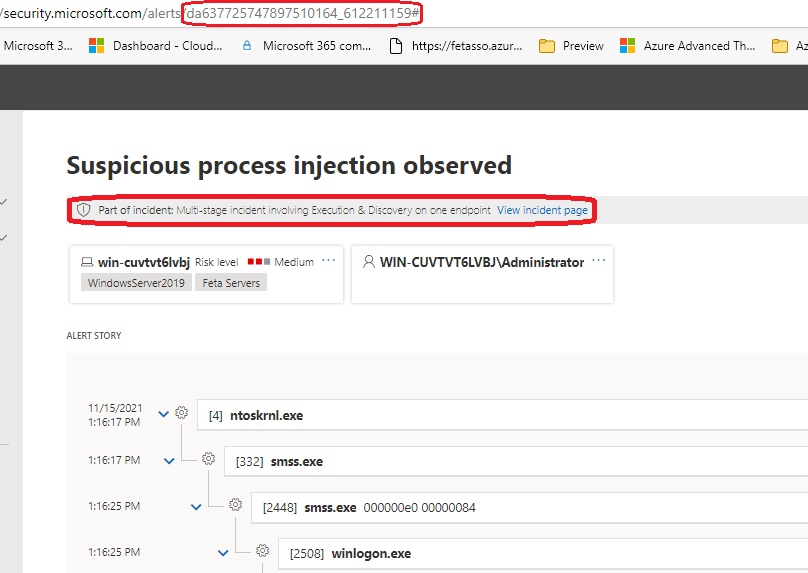Click the shield icon in incident banner

click(x=84, y=211)
